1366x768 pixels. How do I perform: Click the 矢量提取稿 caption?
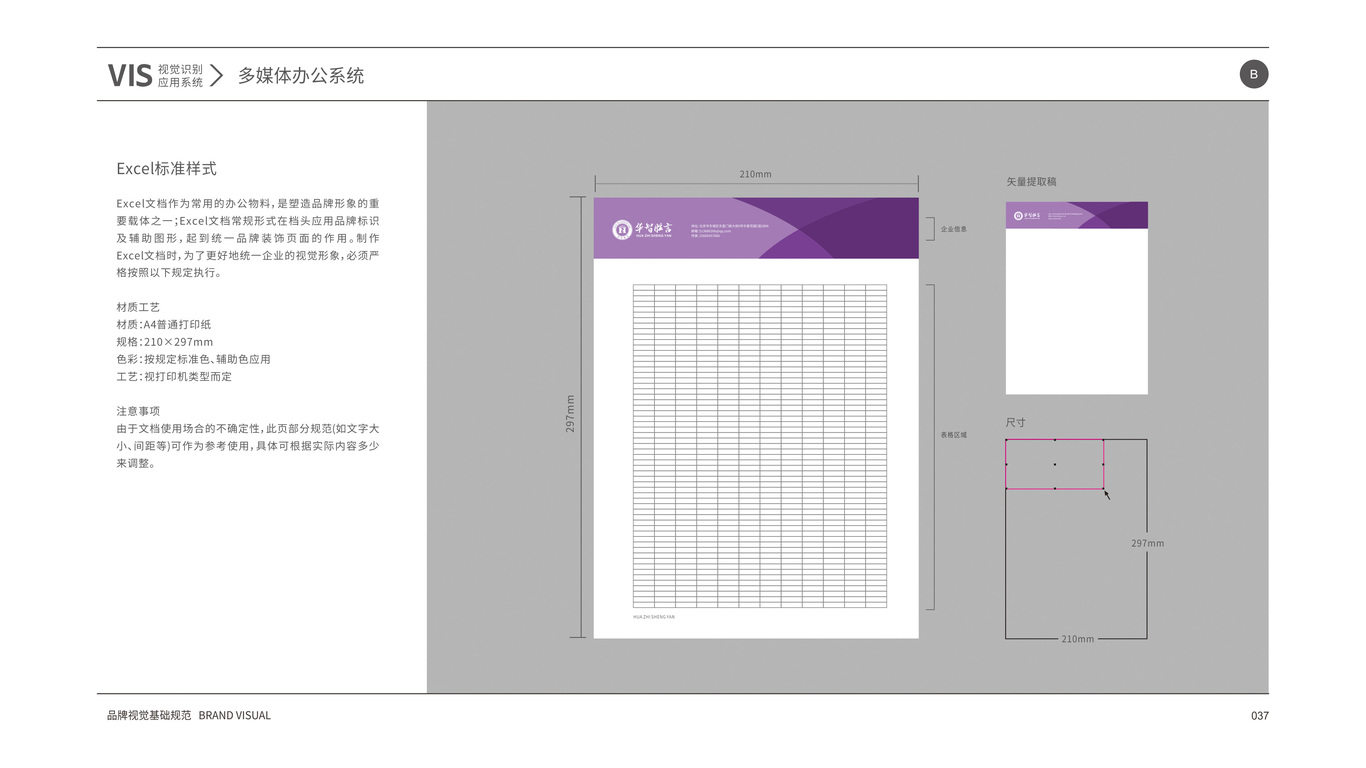click(1031, 182)
